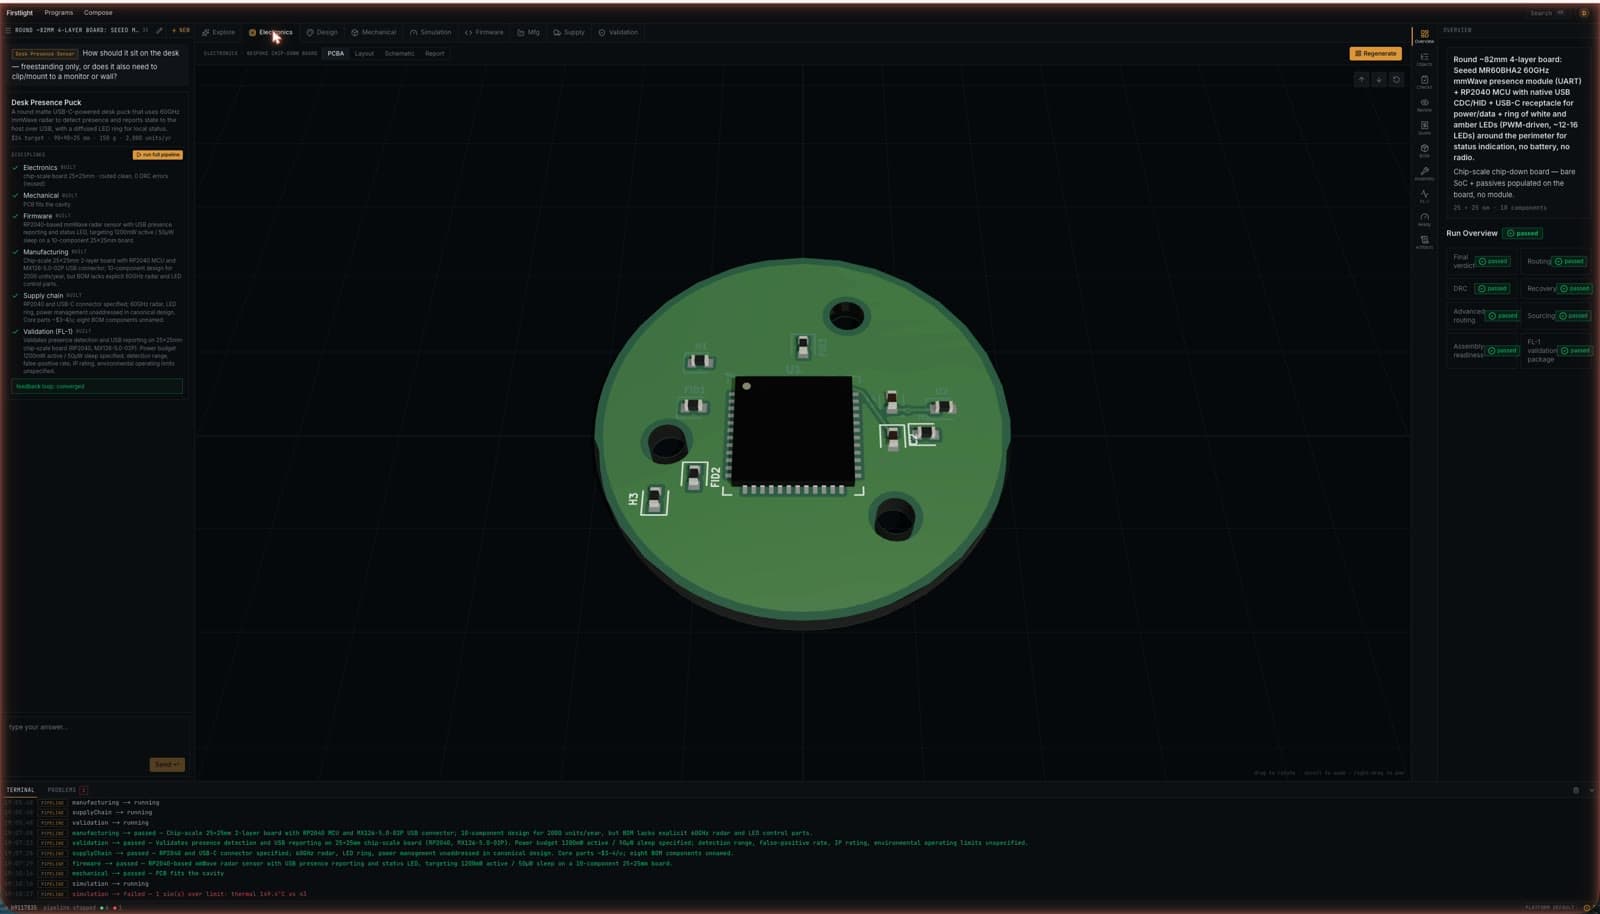Click the Send button below the answer box
The width and height of the screenshot is (1600, 914).
(x=167, y=765)
